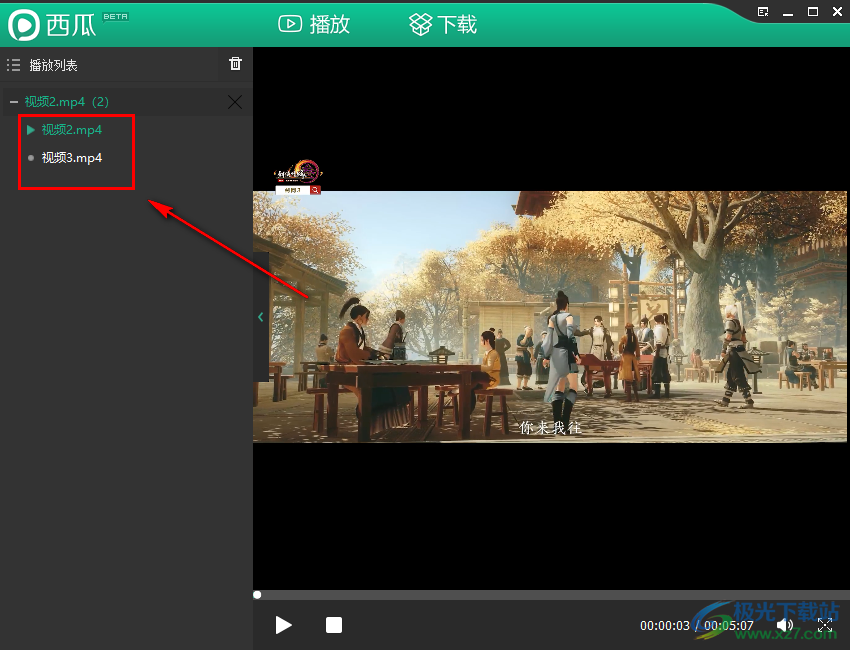The image size is (850, 650).
Task: Click the elapsed time 00:00:03
Action: [x=665, y=626]
